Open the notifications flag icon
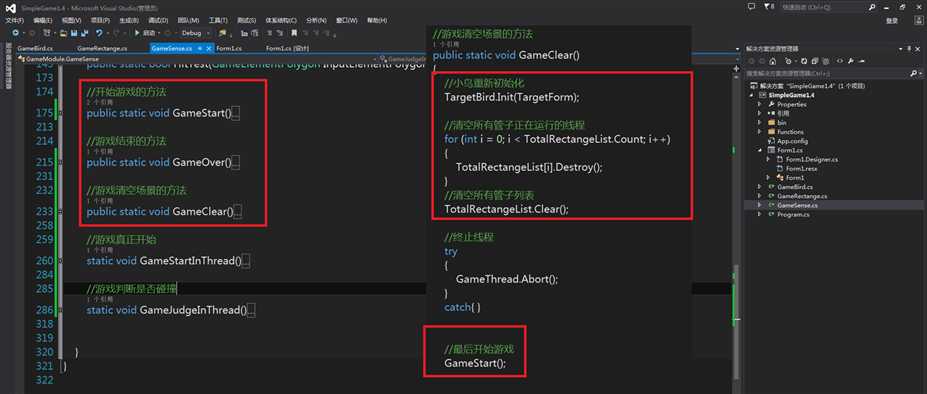The height and width of the screenshot is (394, 927). (767, 7)
